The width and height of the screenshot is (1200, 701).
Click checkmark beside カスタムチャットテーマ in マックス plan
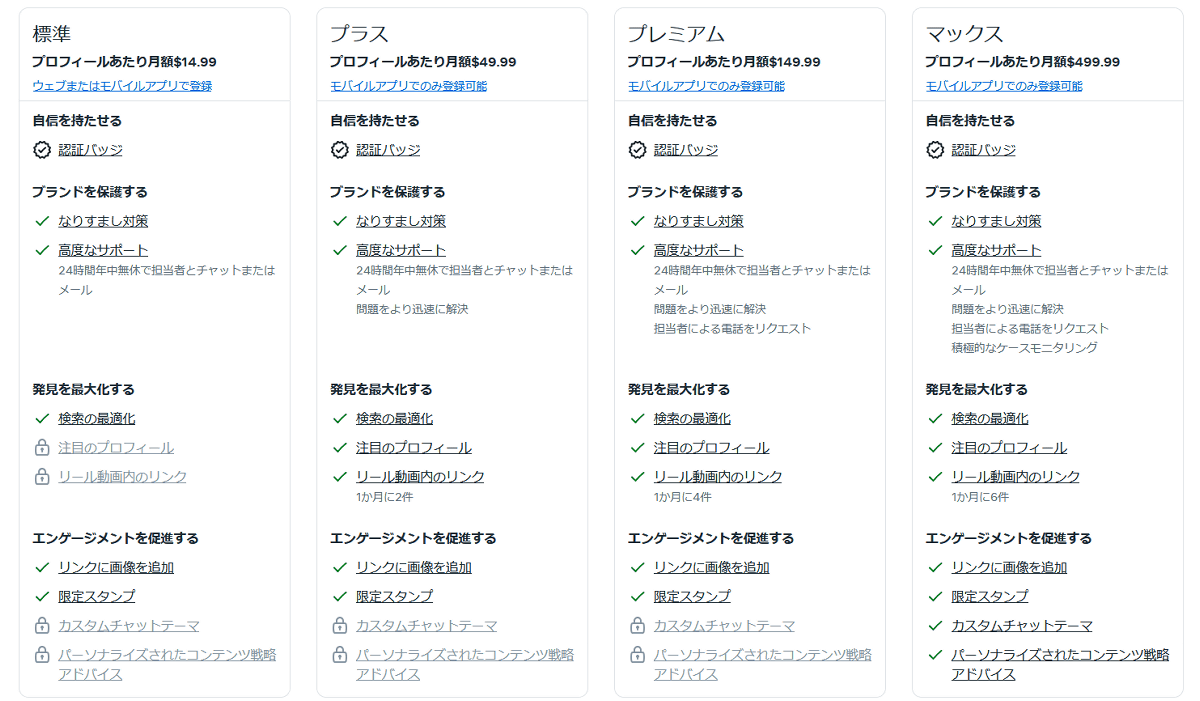click(935, 626)
